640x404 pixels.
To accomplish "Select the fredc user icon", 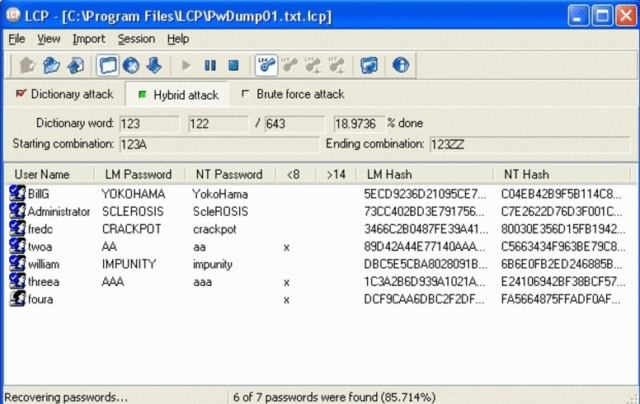I will pos(17,228).
